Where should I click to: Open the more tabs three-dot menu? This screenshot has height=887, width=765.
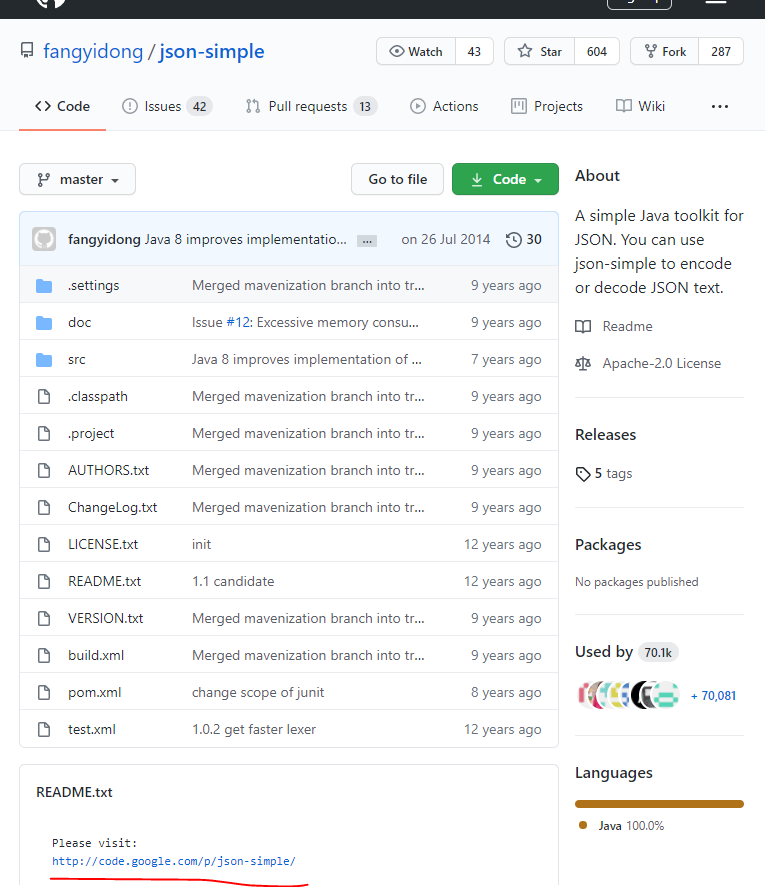pyautogui.click(x=720, y=106)
